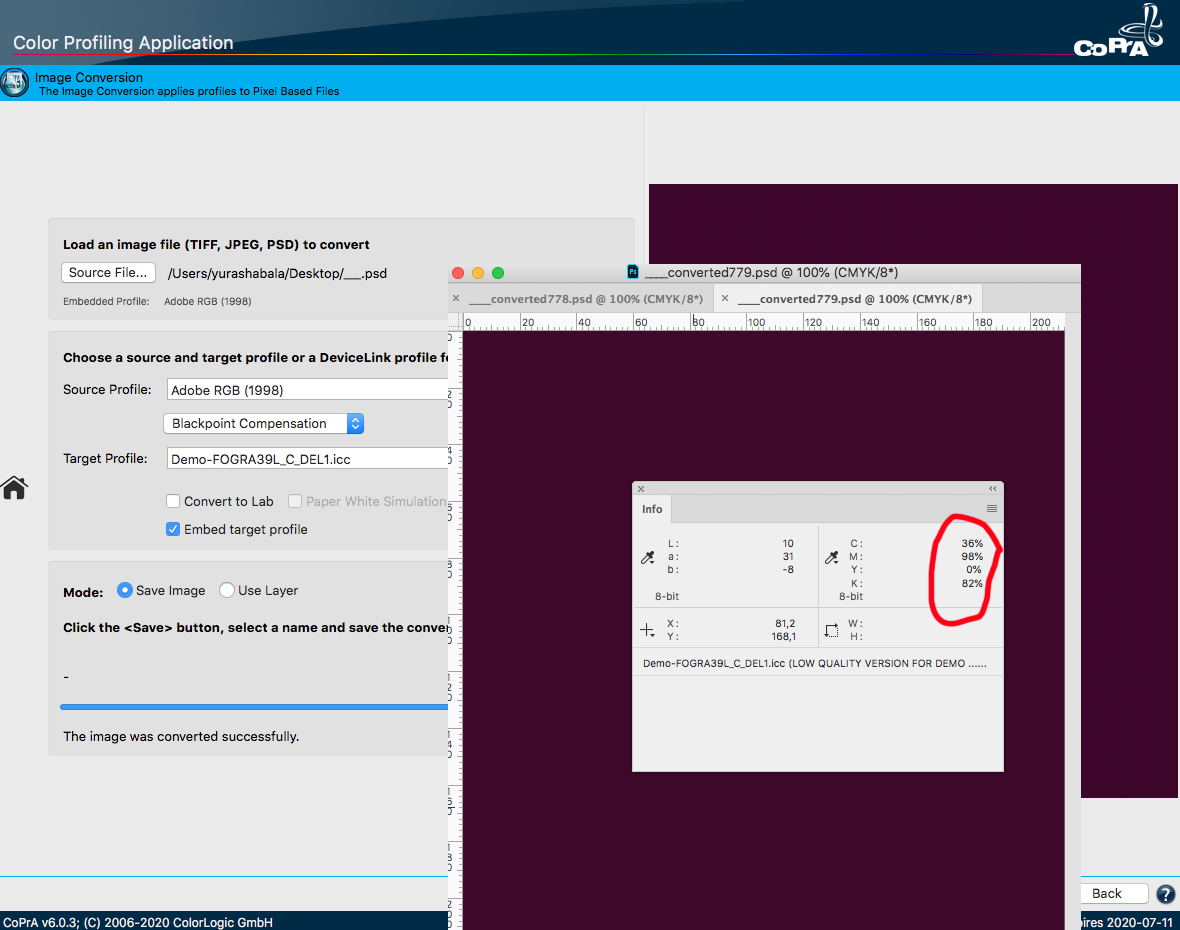Close the Info panel with its X
Image resolution: width=1180 pixels, height=930 pixels.
[641, 488]
